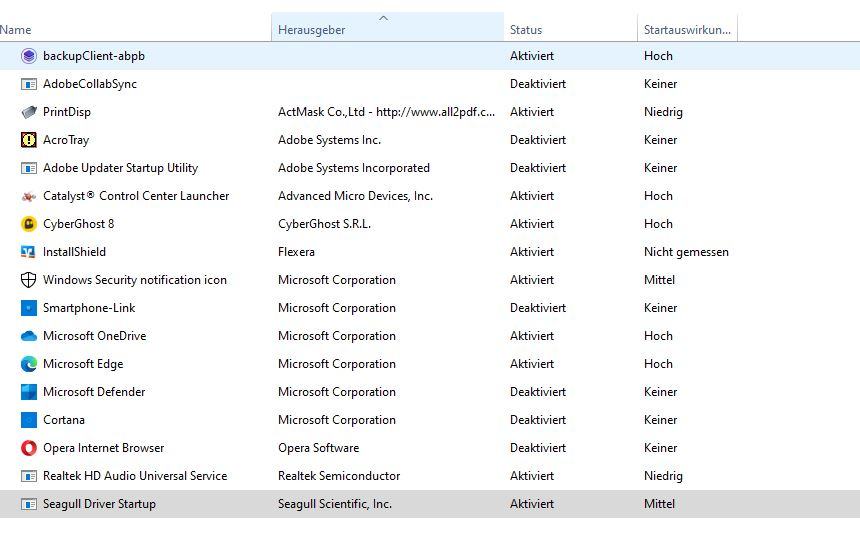Select the Opera Internet Browser name

tap(104, 448)
